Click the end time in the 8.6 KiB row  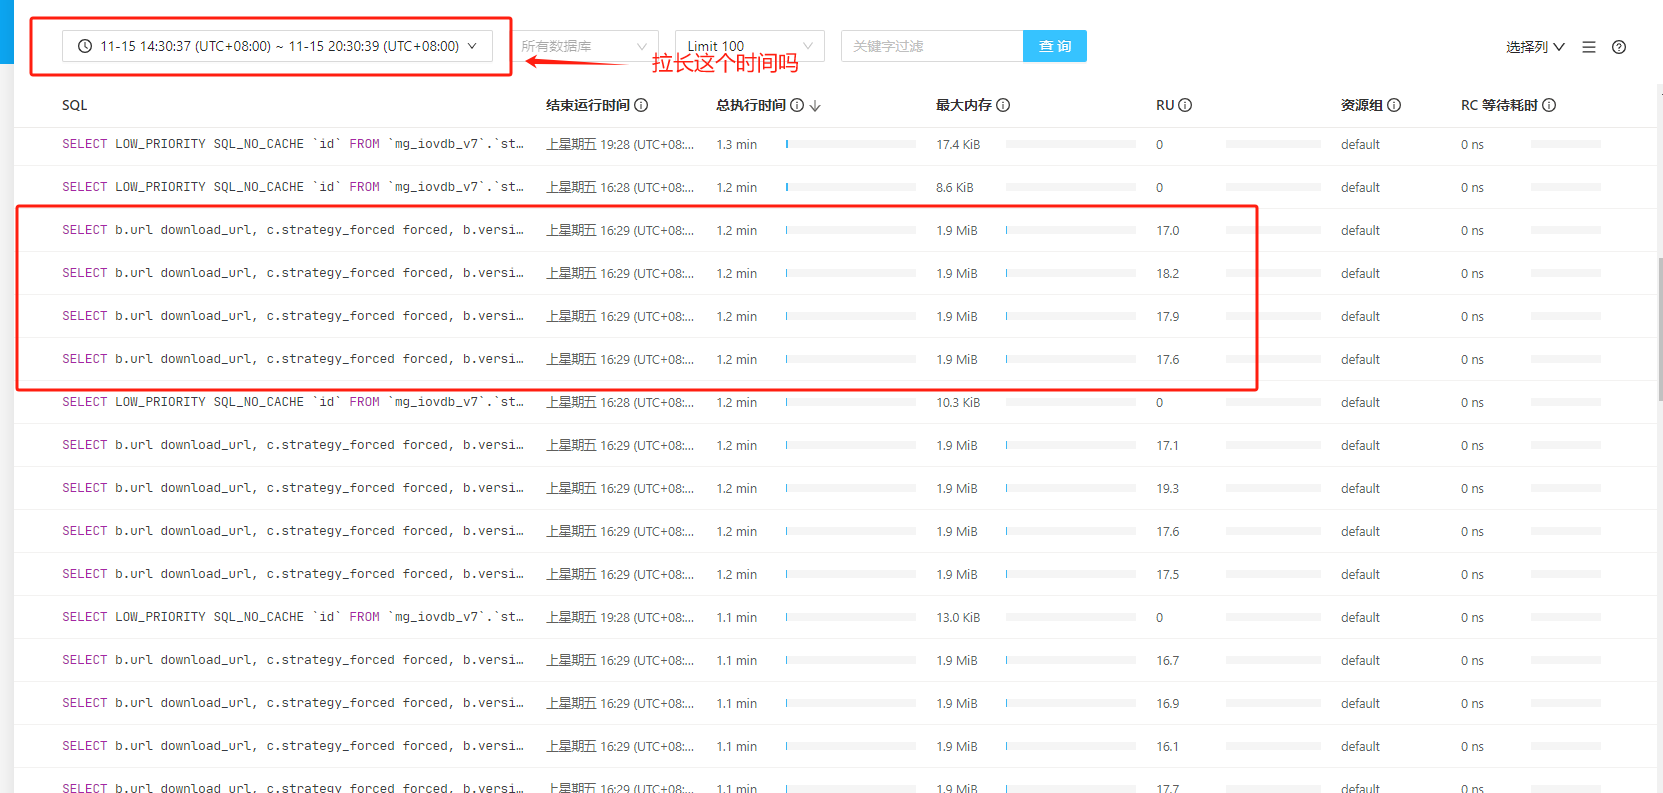click(620, 187)
